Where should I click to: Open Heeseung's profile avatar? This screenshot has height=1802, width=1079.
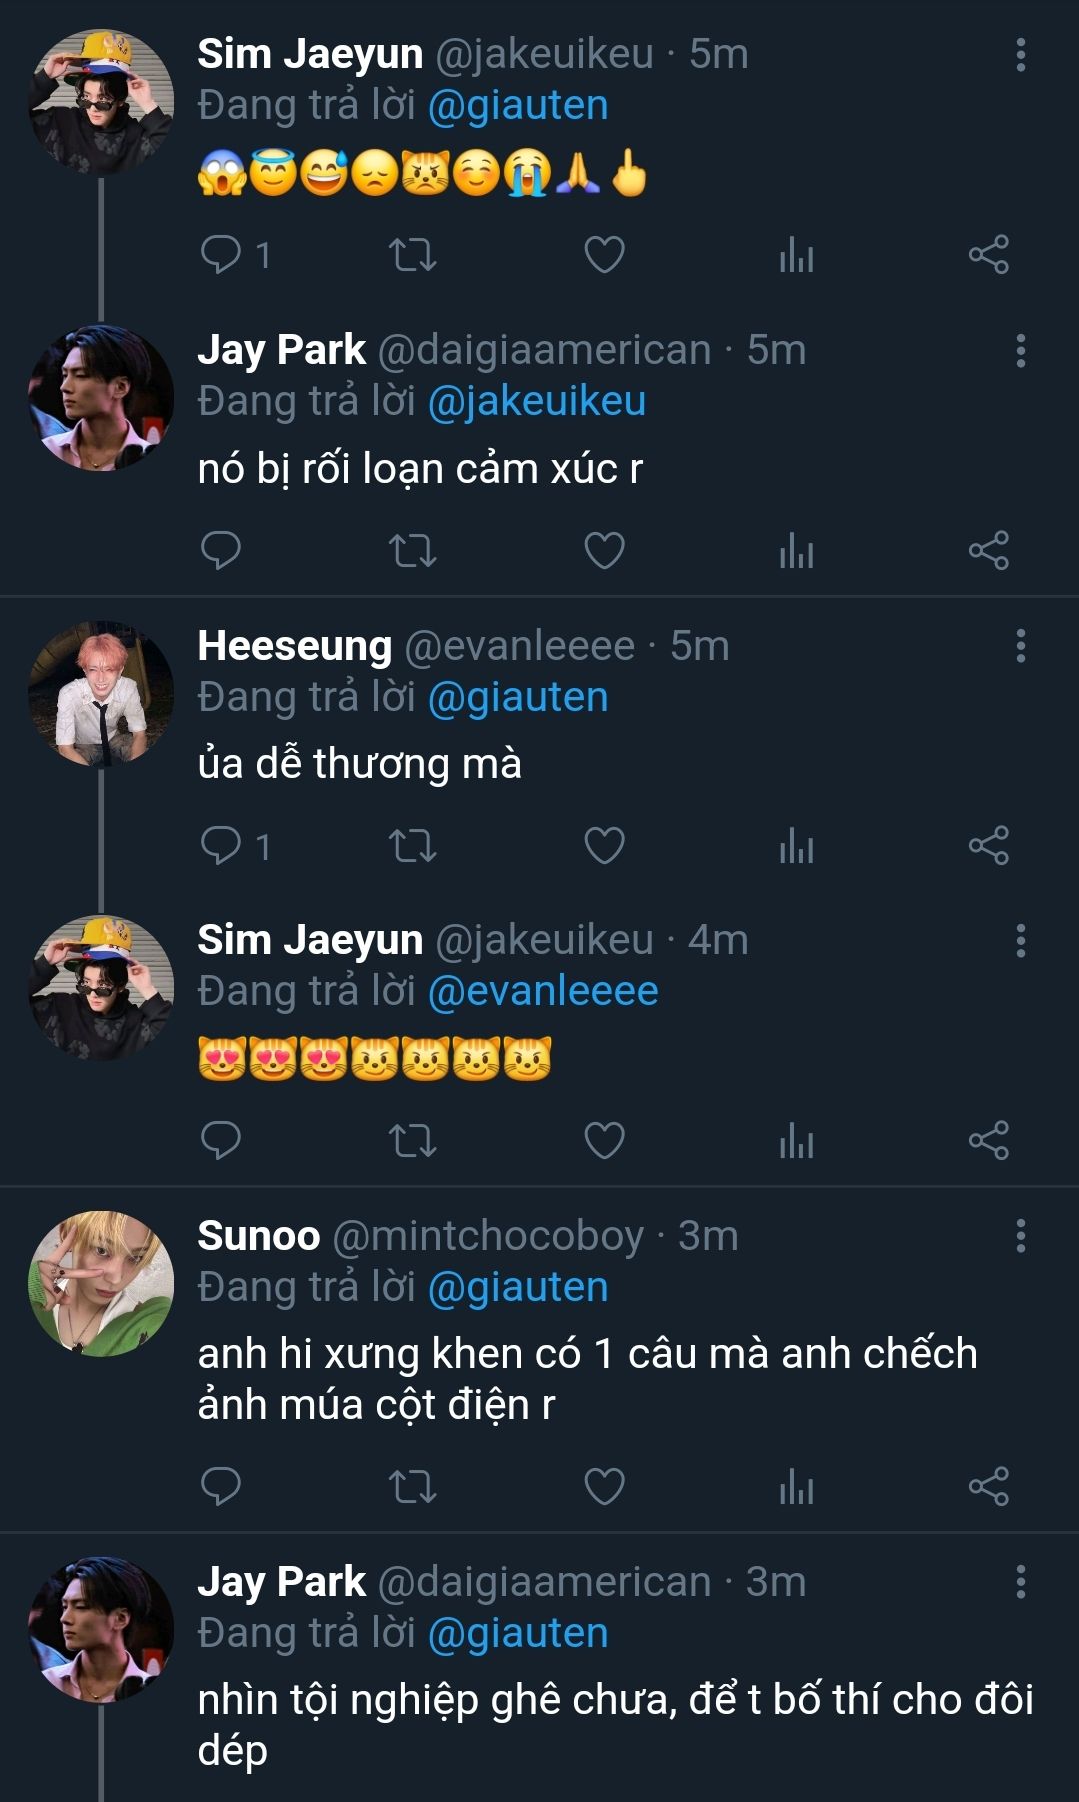pos(101,694)
